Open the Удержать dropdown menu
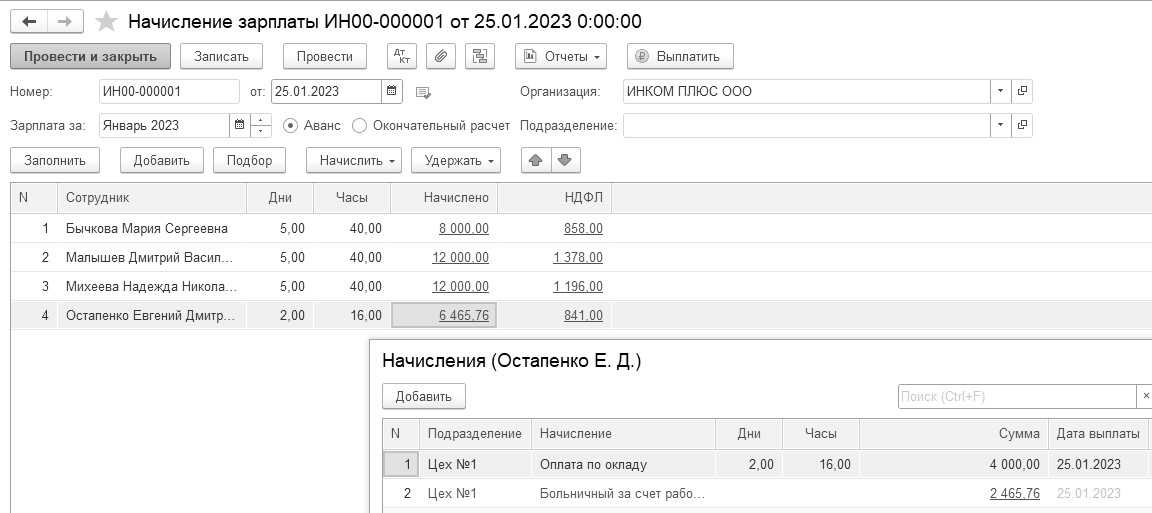The image size is (1152, 513). [x=456, y=160]
